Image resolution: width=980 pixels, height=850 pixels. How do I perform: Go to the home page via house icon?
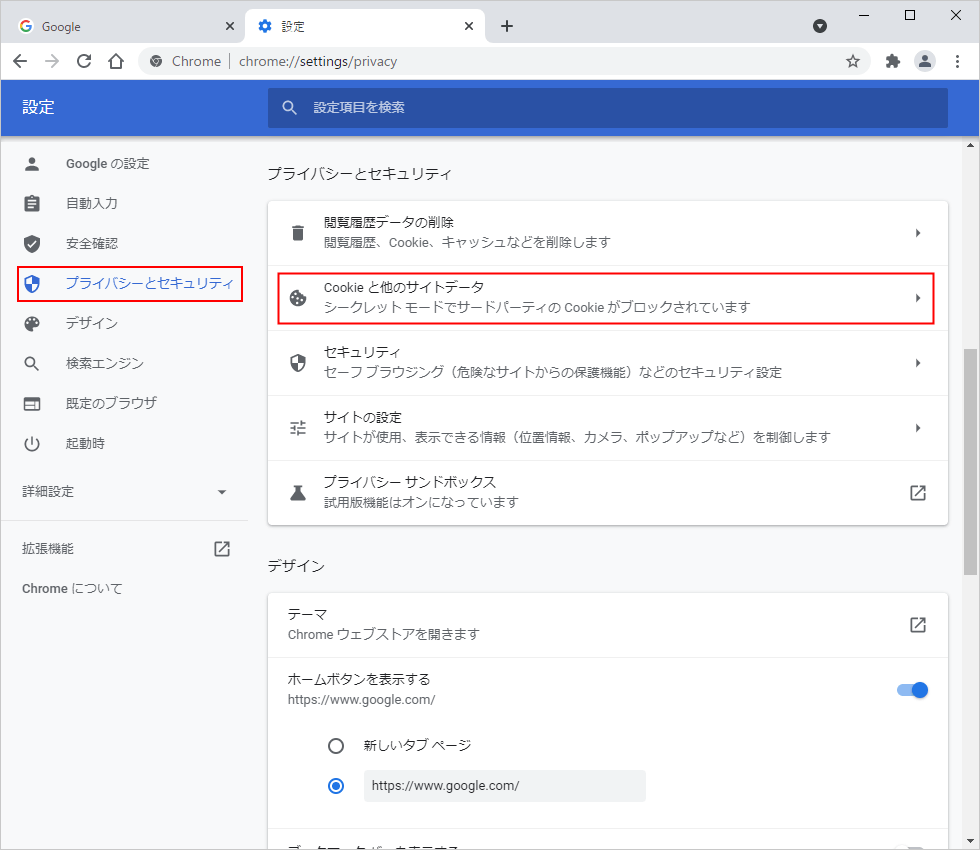point(116,61)
